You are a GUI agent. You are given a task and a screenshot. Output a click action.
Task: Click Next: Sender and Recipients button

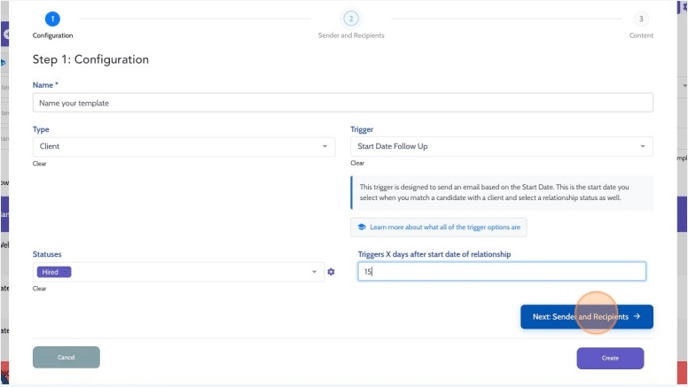(587, 317)
